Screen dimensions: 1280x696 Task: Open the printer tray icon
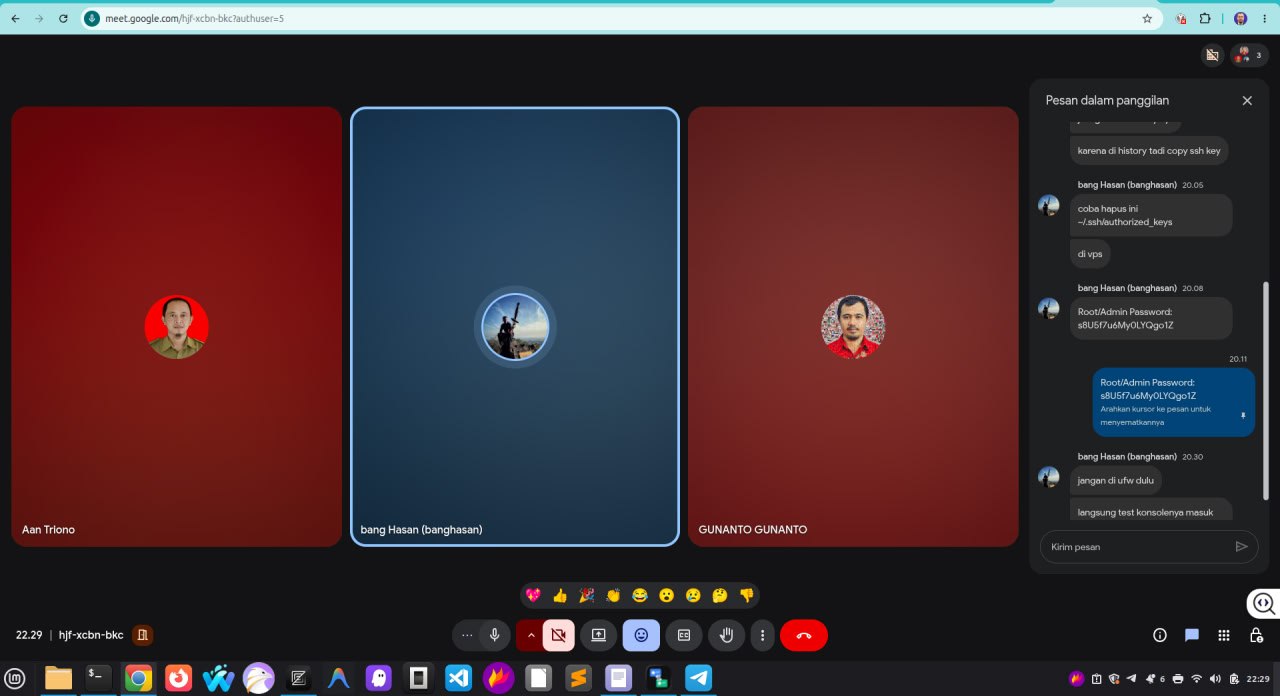point(1178,679)
